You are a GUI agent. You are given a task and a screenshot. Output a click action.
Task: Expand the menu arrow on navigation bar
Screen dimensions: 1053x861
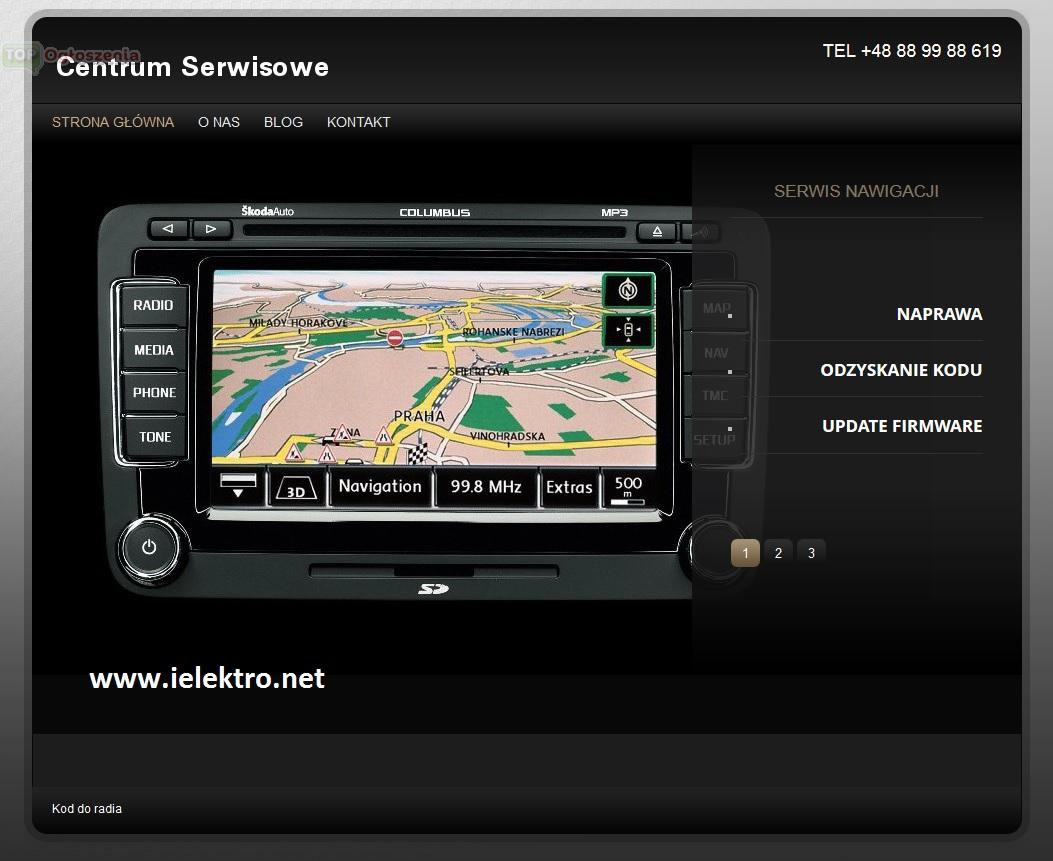[238, 487]
